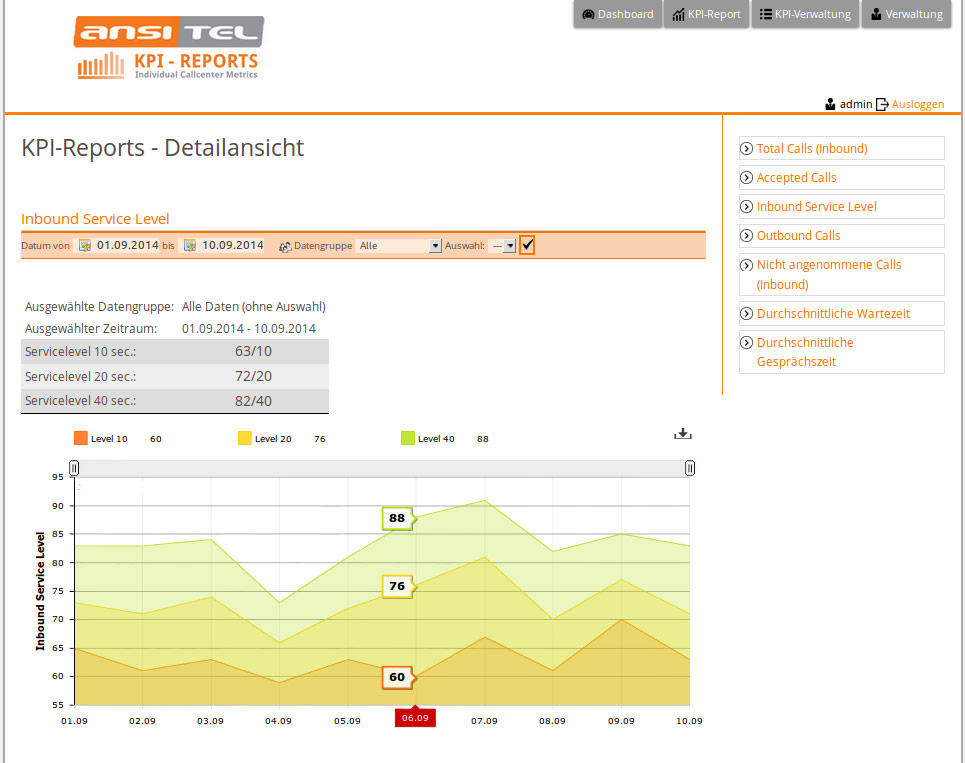Click the Servicelevel 10 sec. row label

point(81,351)
